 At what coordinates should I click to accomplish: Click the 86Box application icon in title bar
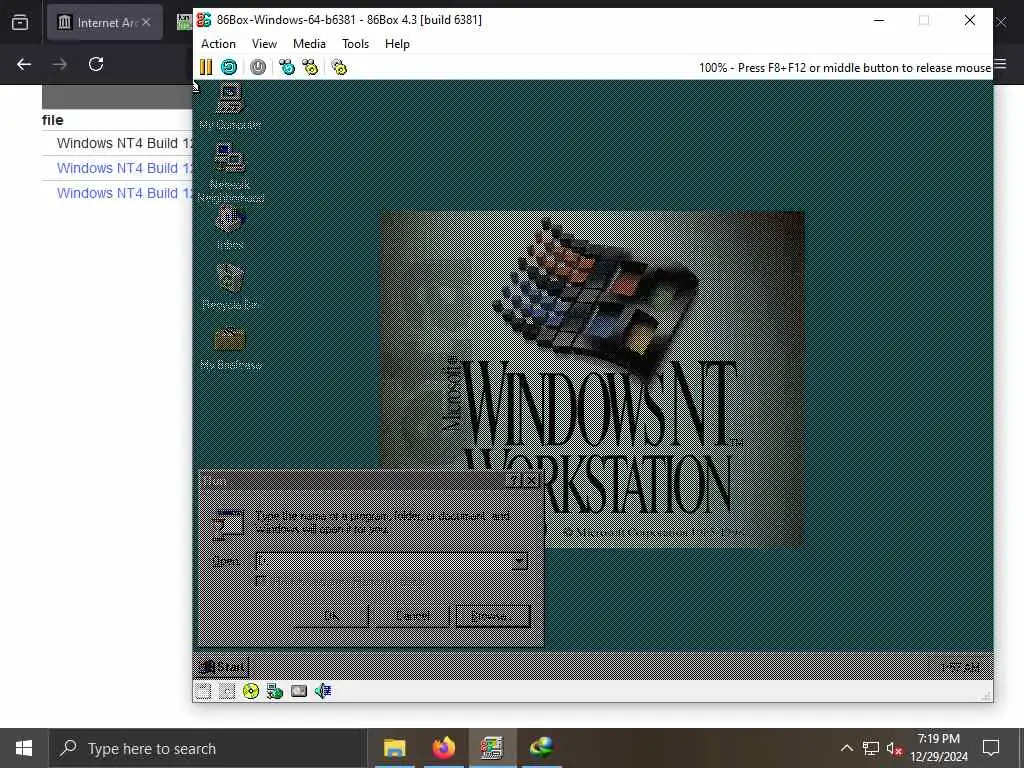pos(204,20)
